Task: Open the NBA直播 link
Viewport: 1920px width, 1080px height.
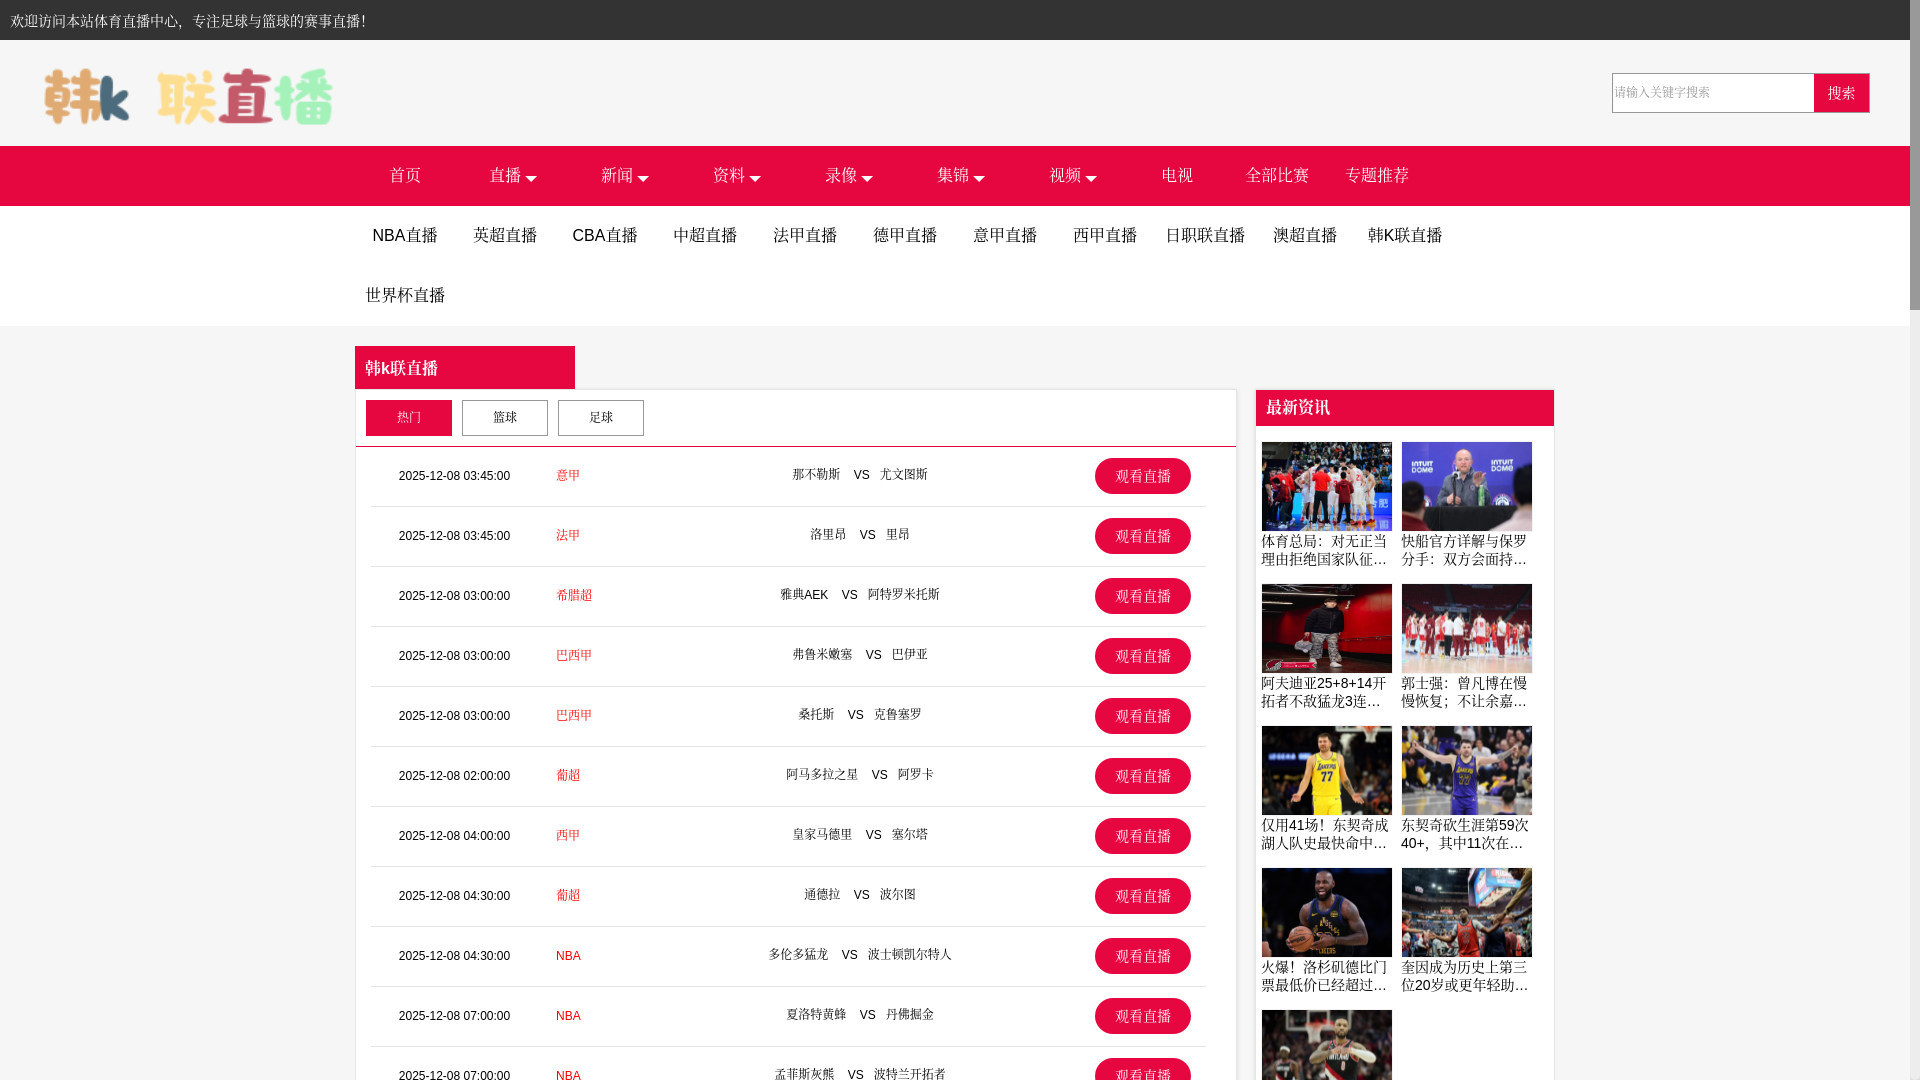Action: click(x=405, y=236)
